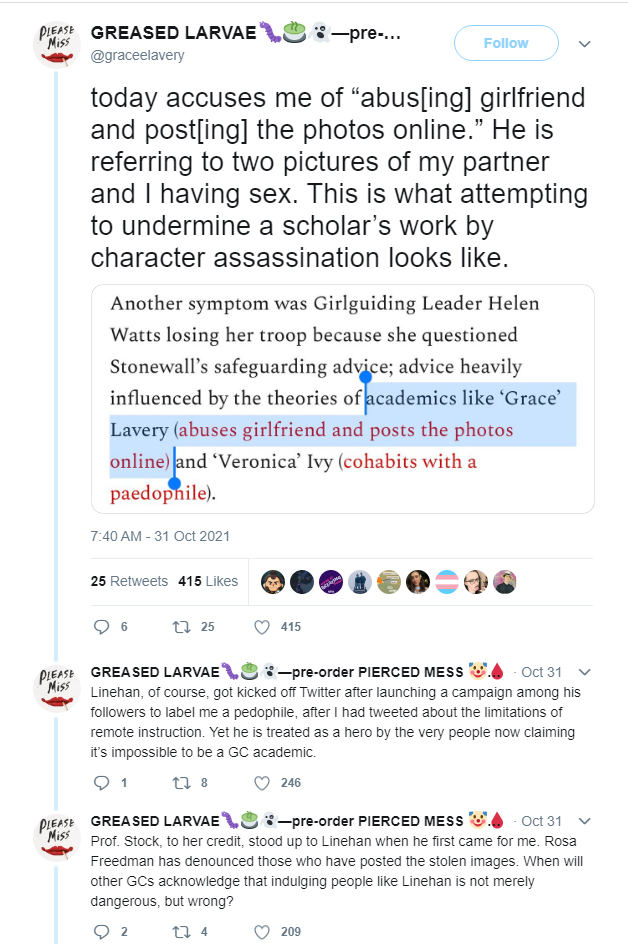Screen dimensions: 628x944
Task: Like the tweet with 246 likes
Action: [263, 782]
